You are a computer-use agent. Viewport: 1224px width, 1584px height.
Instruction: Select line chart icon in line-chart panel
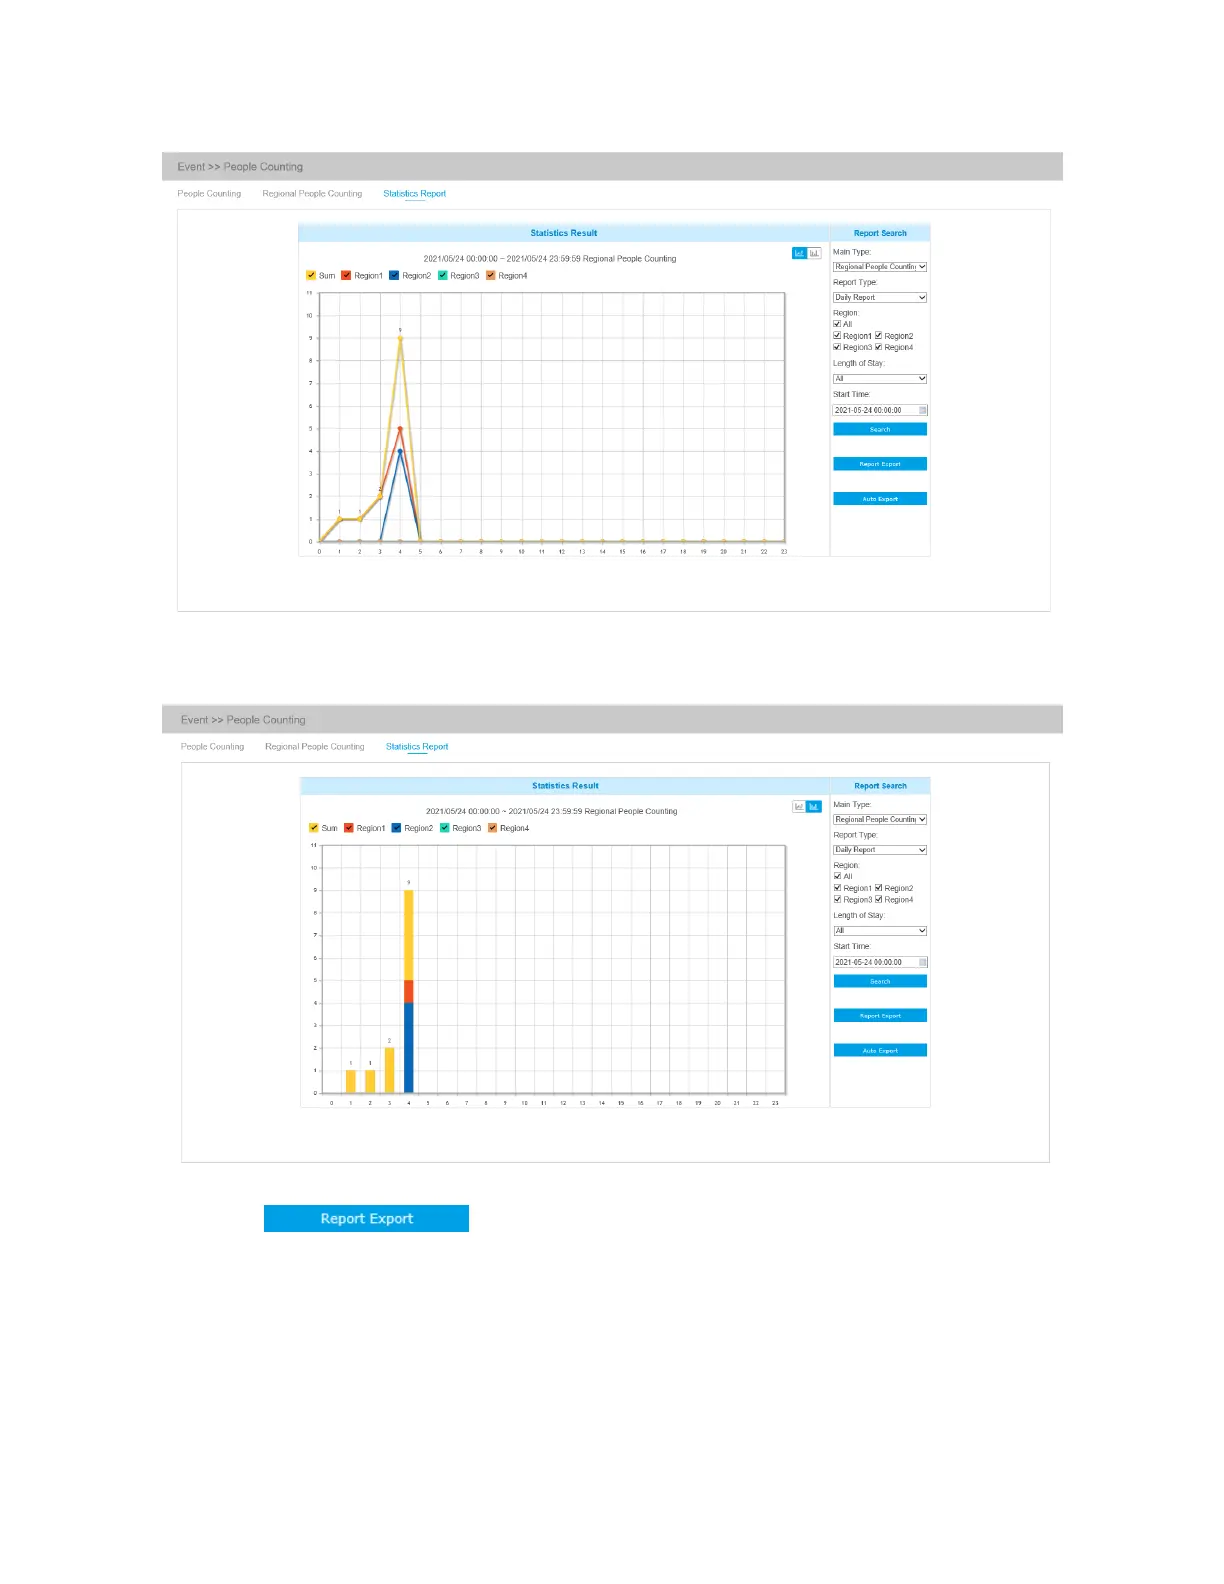pyautogui.click(x=799, y=253)
